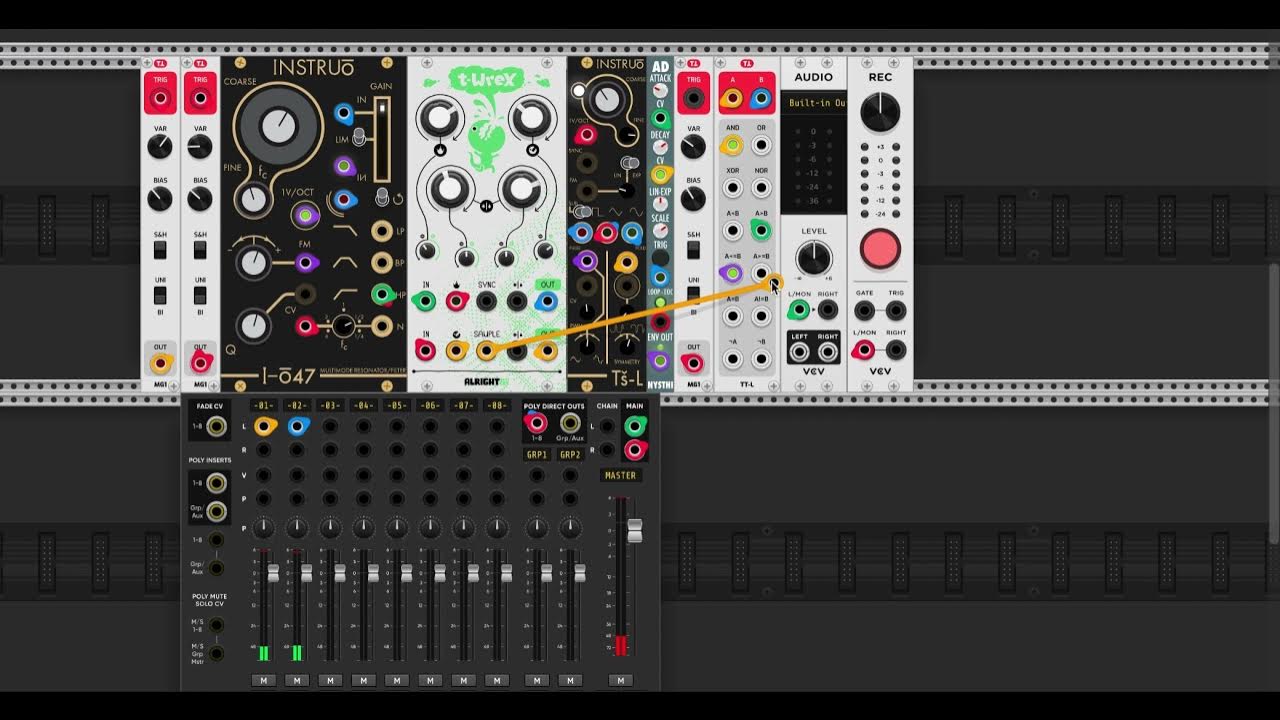Click the COARSE knob on the I-ō47 filter
The image size is (1280, 720).
tap(277, 126)
